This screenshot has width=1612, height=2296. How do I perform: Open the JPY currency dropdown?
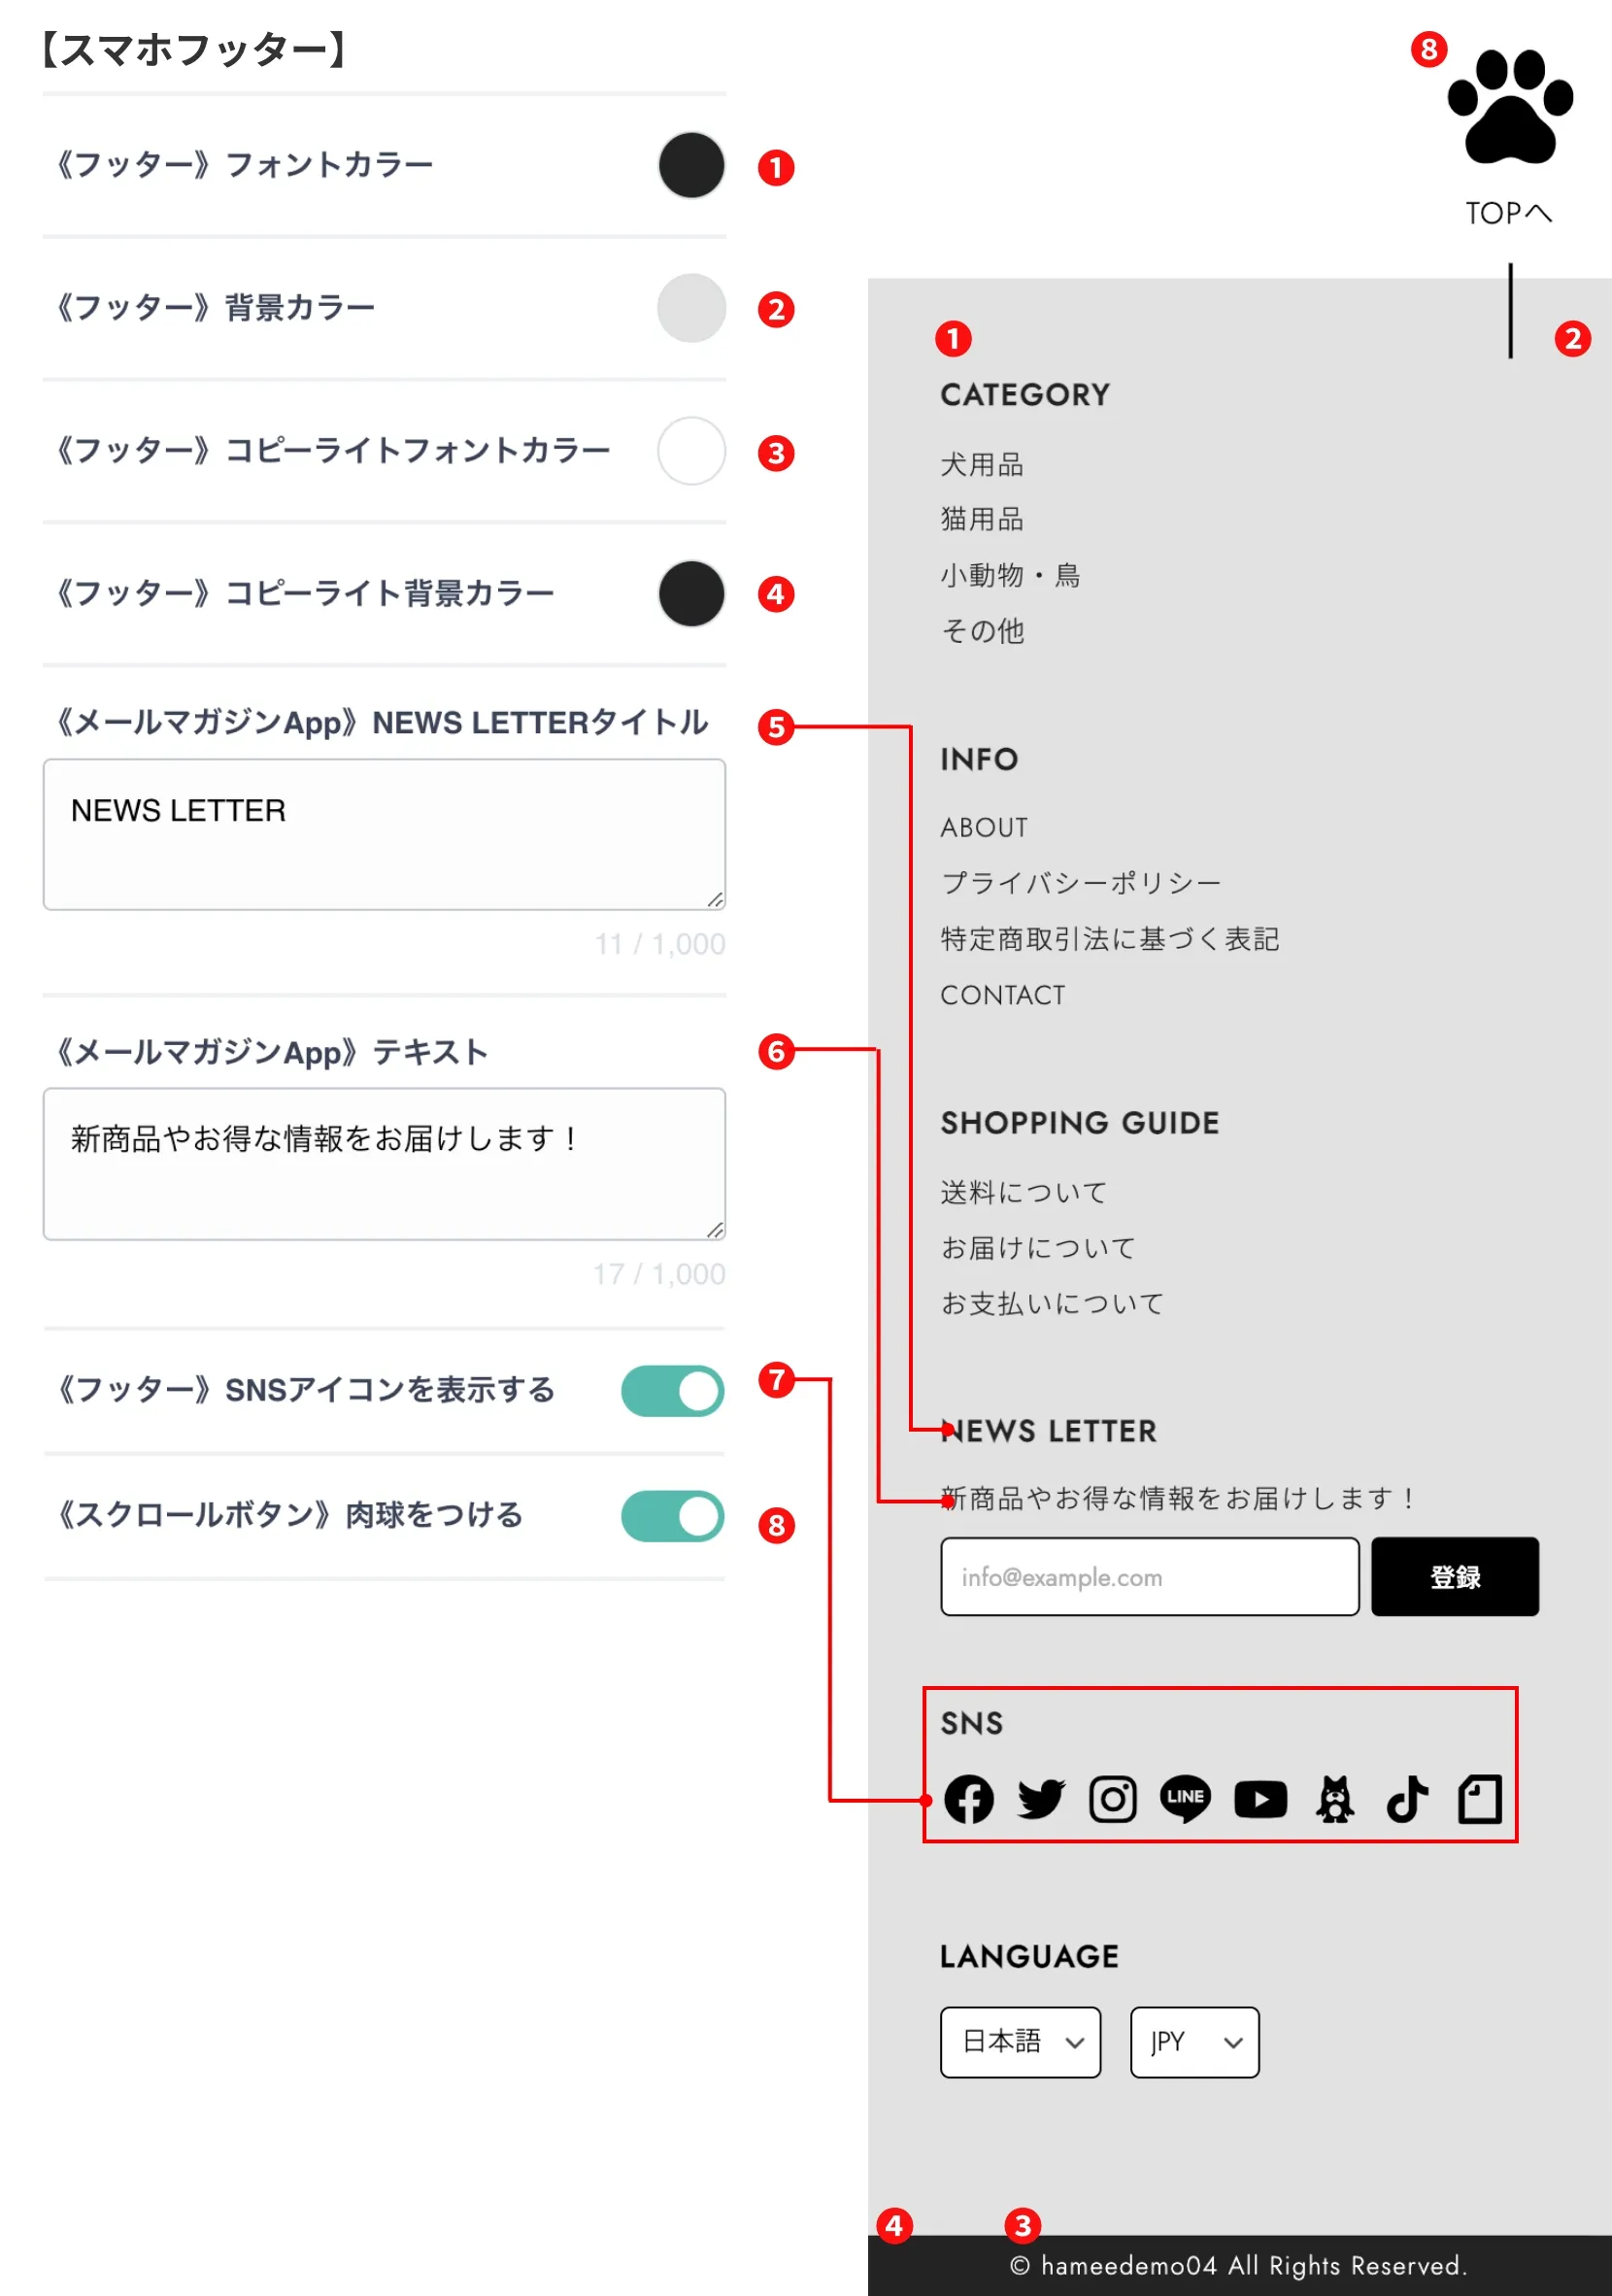1194,2042
